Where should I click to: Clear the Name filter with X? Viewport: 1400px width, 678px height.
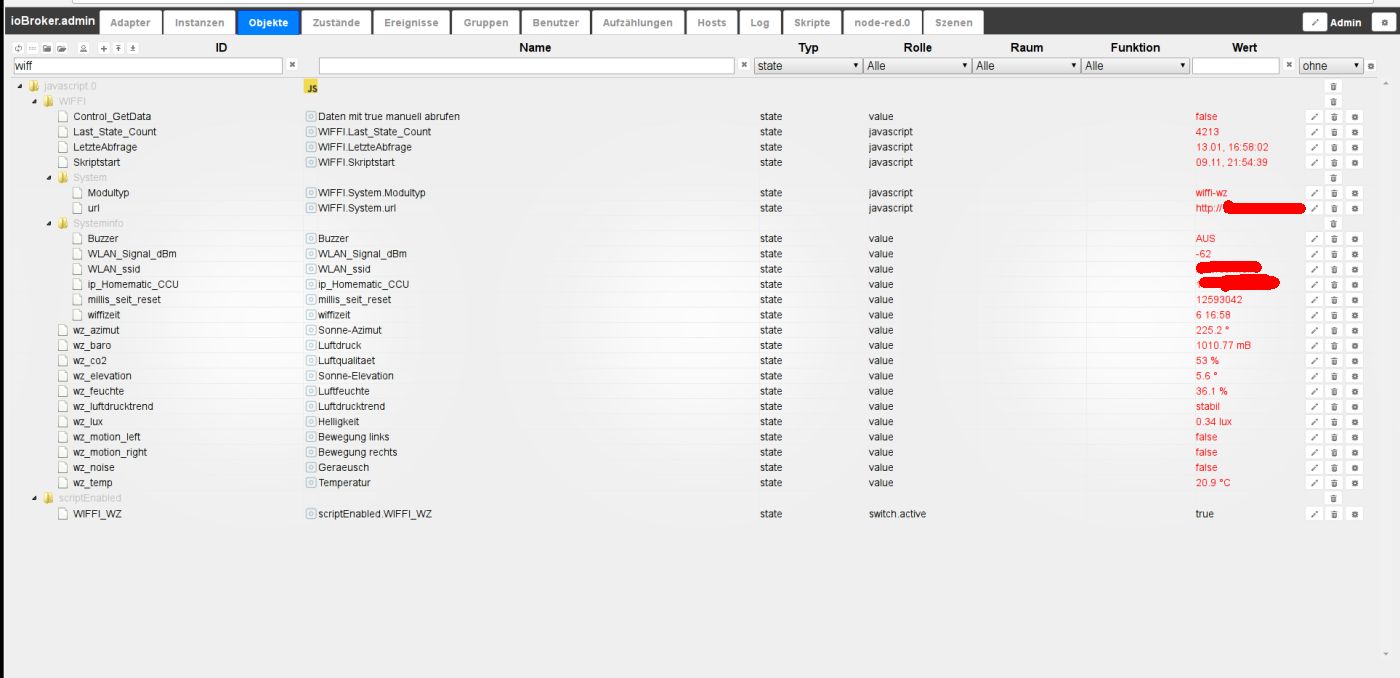click(744, 65)
